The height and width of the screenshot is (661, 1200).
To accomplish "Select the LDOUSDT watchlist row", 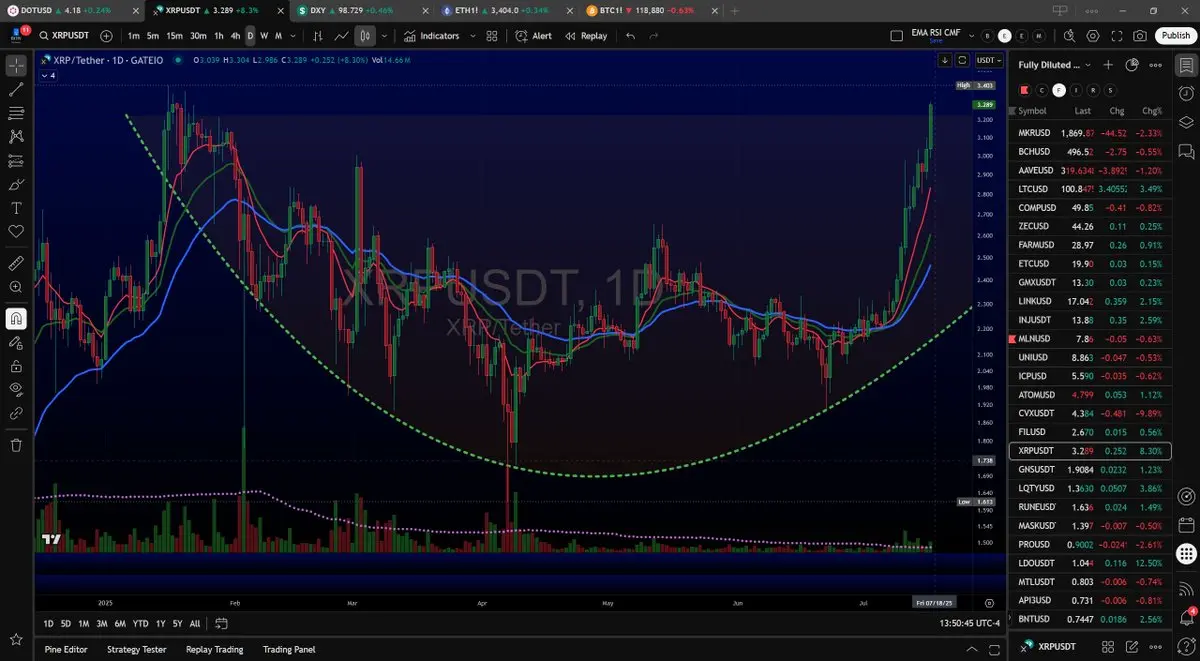I will pyautogui.click(x=1090, y=563).
